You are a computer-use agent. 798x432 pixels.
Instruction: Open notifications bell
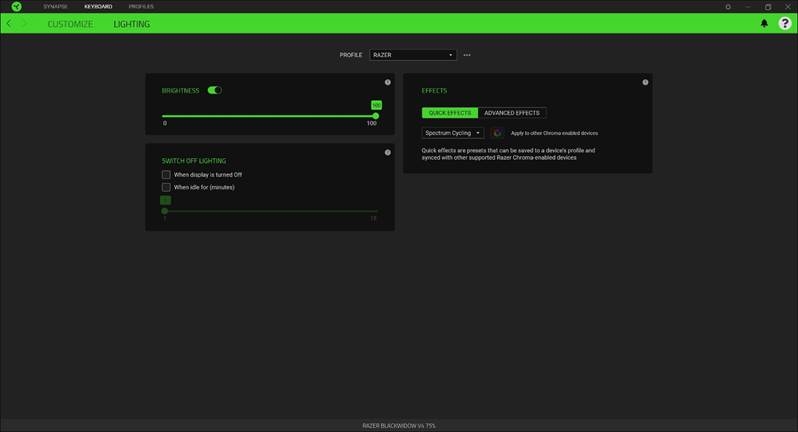(764, 23)
